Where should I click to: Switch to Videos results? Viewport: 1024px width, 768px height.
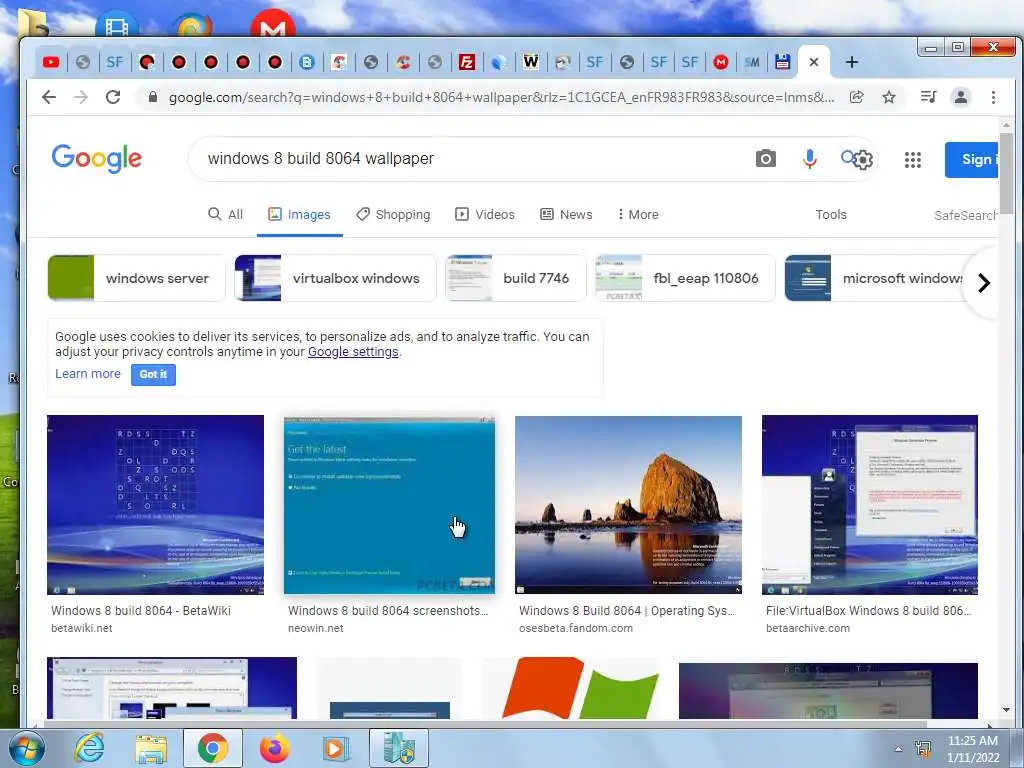(485, 214)
